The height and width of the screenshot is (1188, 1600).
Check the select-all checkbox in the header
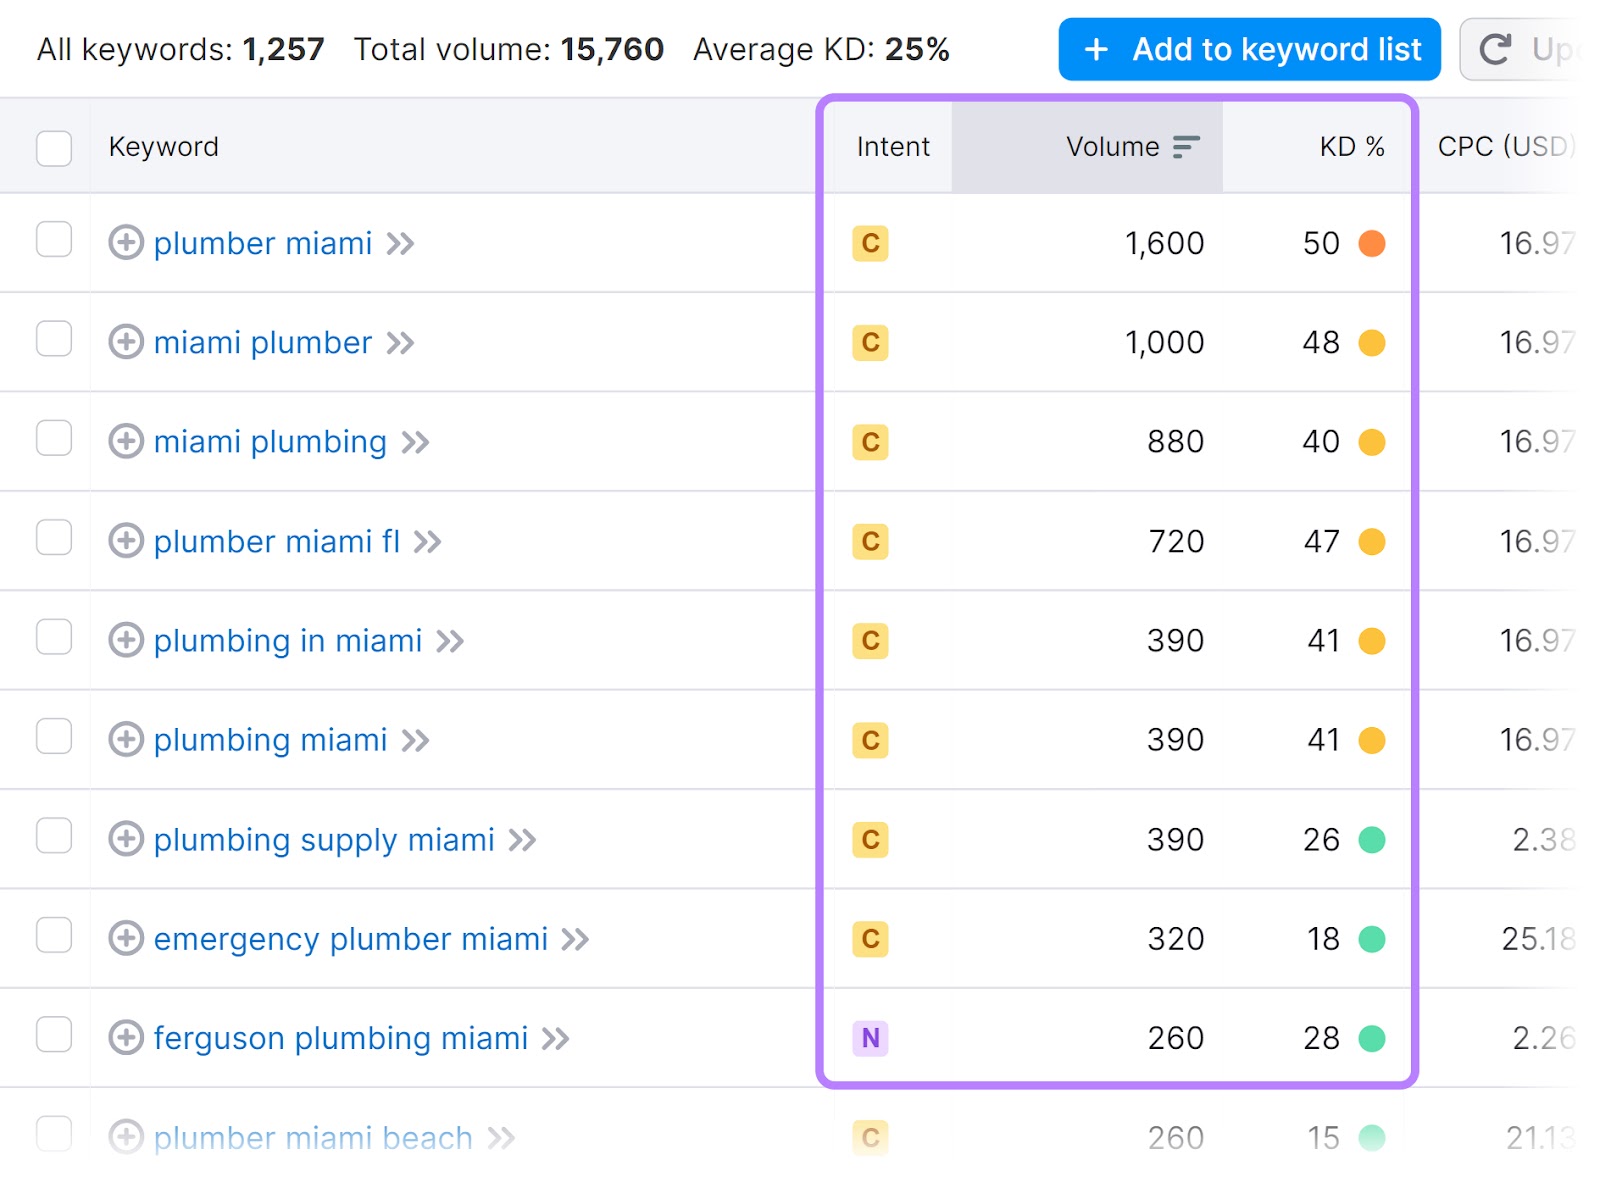(x=53, y=147)
